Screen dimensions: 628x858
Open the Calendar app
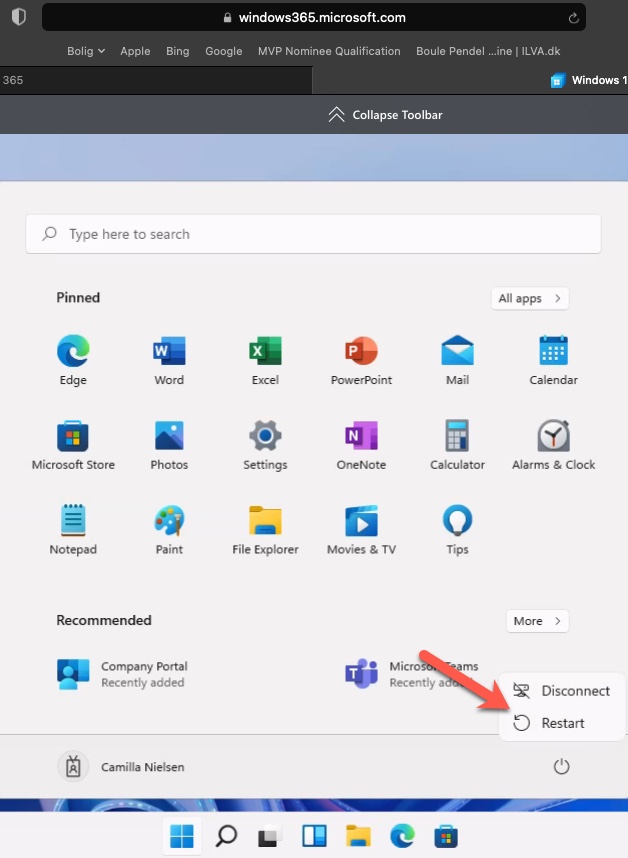point(554,360)
